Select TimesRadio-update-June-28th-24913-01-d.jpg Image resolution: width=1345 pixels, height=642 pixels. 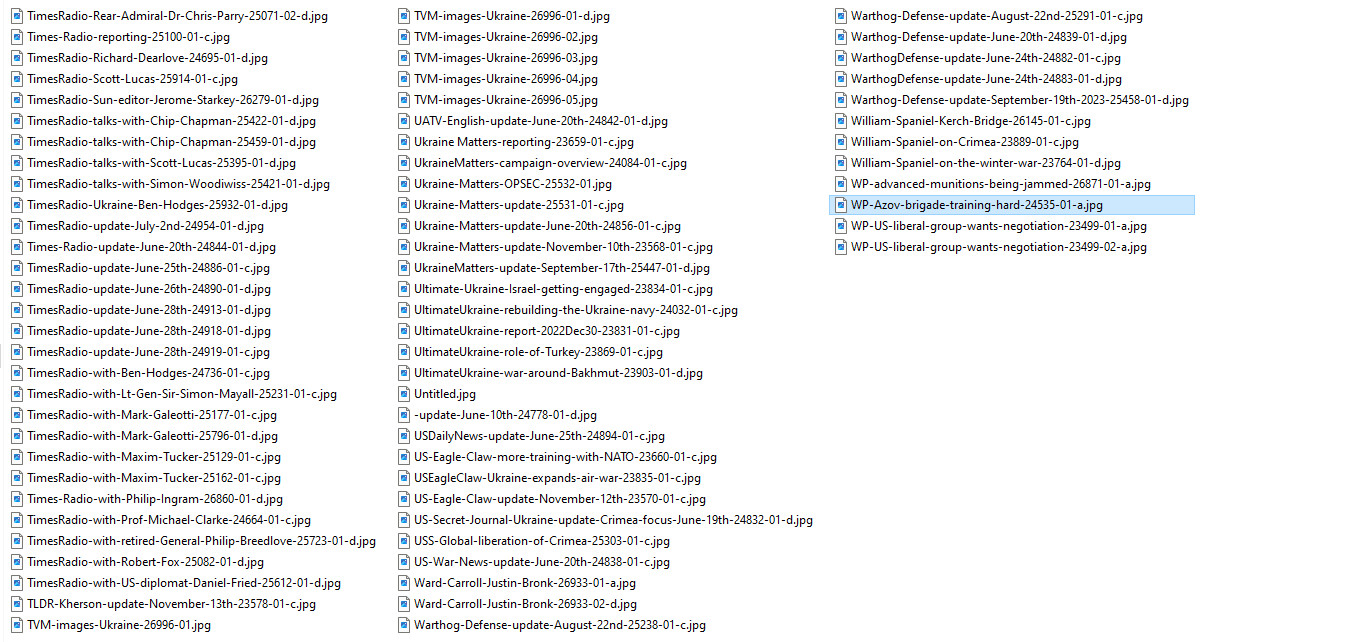[149, 310]
